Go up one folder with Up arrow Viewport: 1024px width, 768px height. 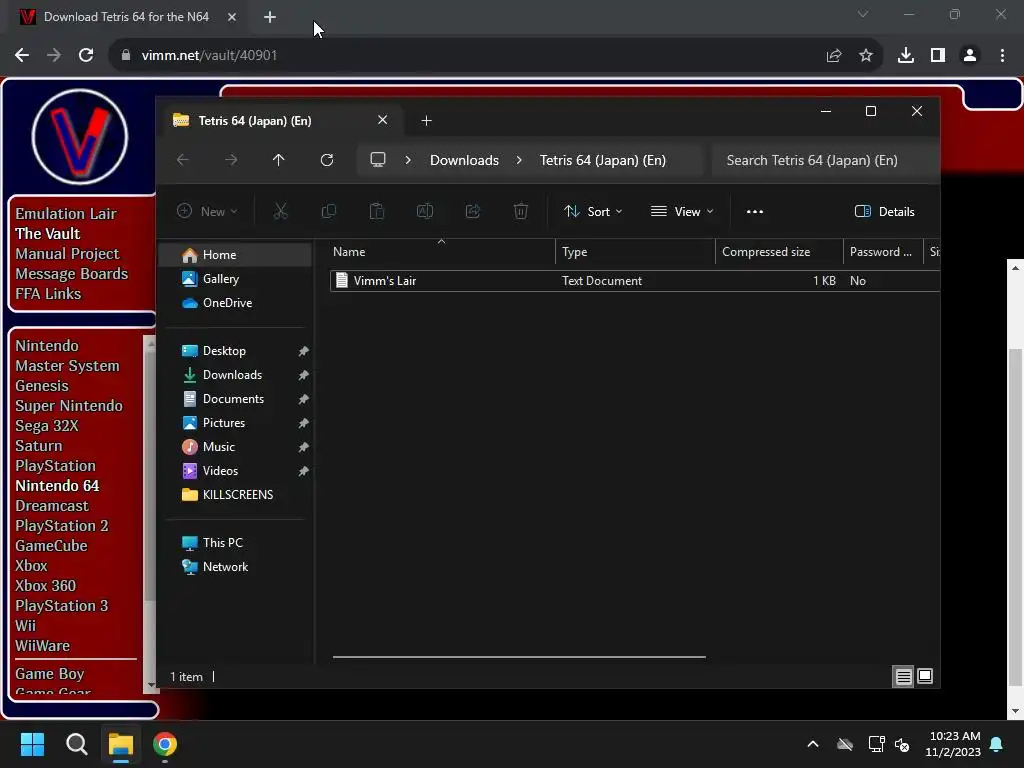(x=279, y=160)
